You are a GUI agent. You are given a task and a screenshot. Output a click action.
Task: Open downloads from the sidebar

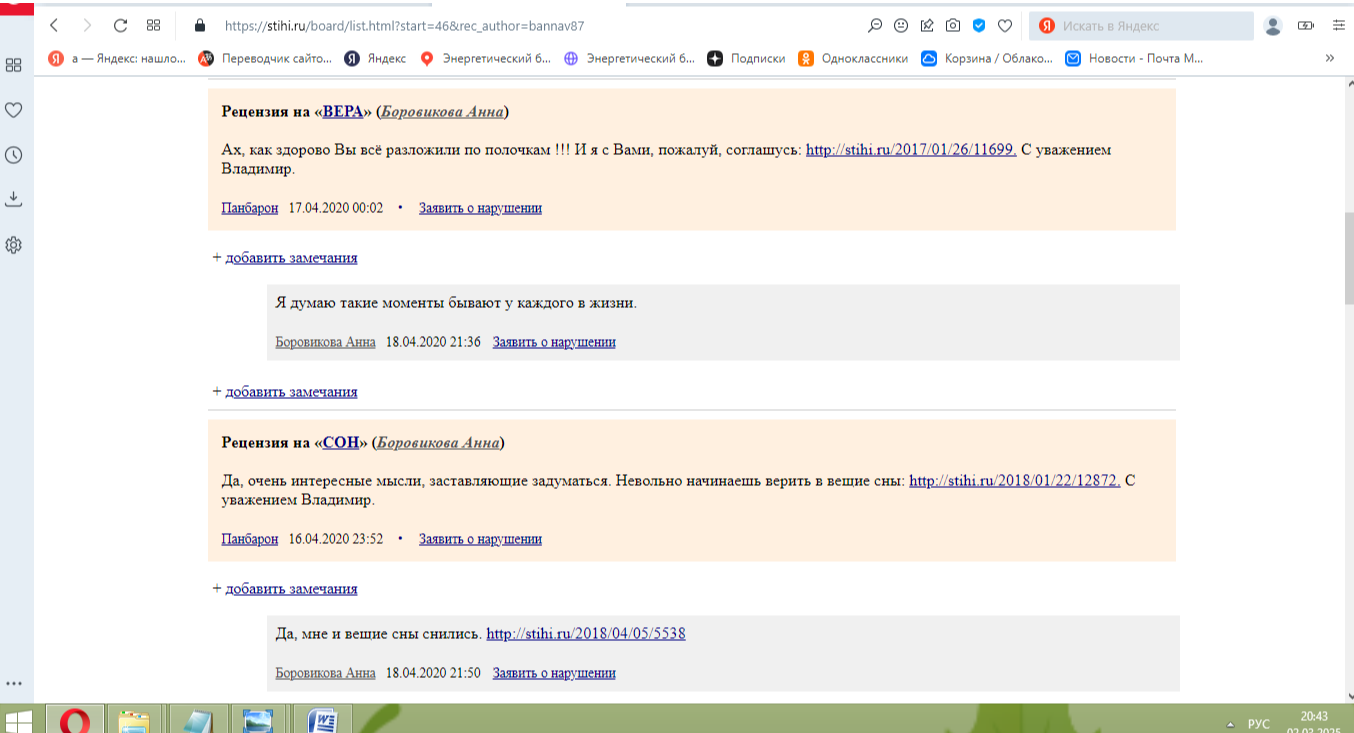tap(14, 199)
